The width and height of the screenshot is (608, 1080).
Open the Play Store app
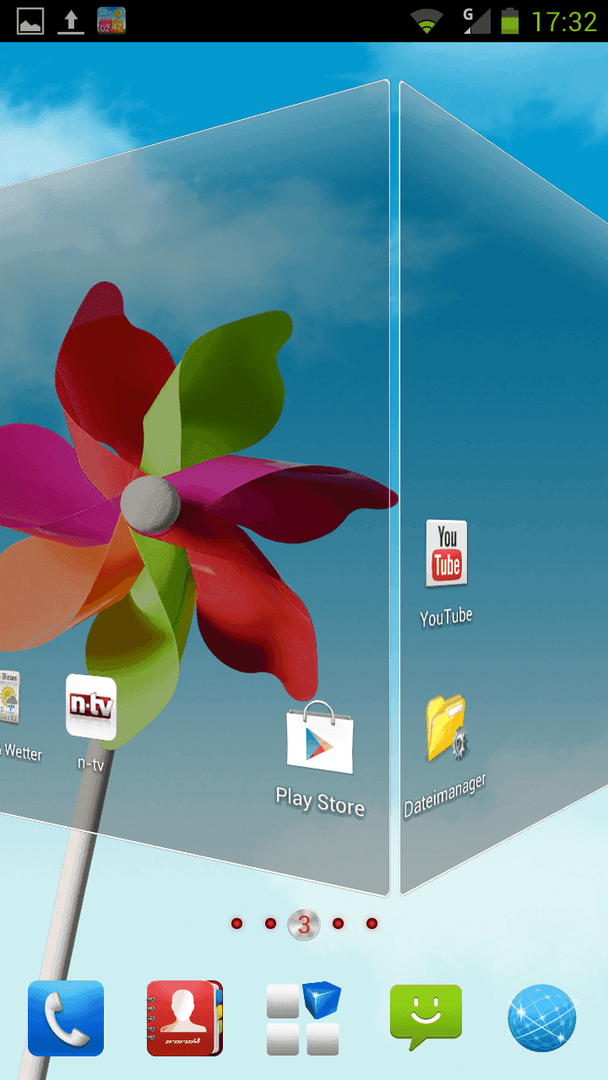(319, 738)
